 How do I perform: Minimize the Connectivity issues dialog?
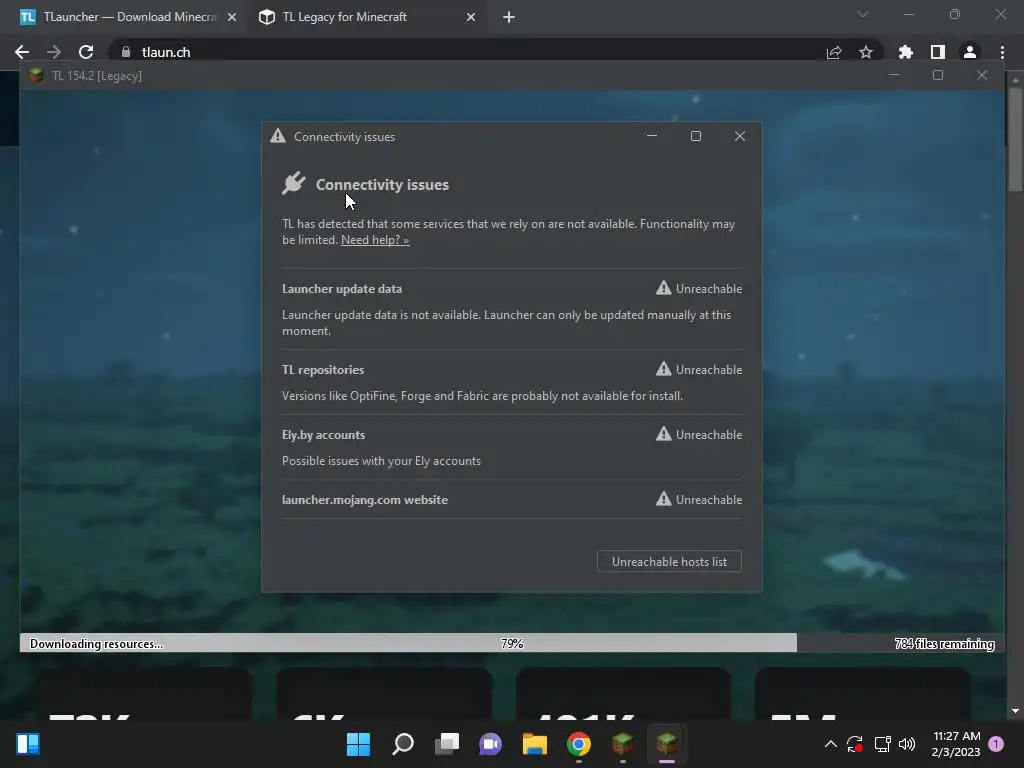pos(652,136)
